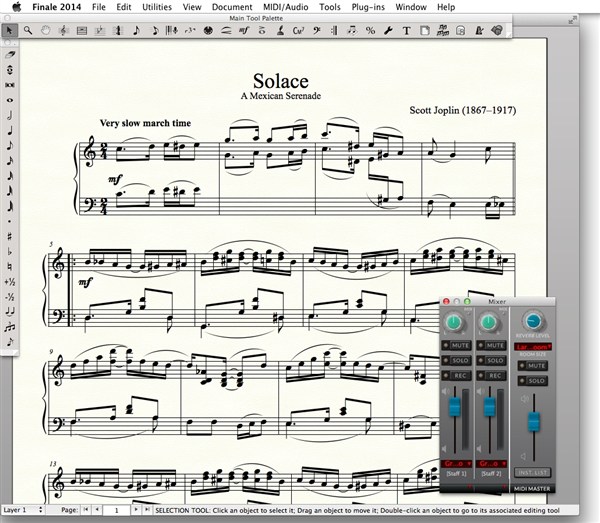Select the Smart Shape slur tool
The image size is (600, 523).
tap(226, 30)
